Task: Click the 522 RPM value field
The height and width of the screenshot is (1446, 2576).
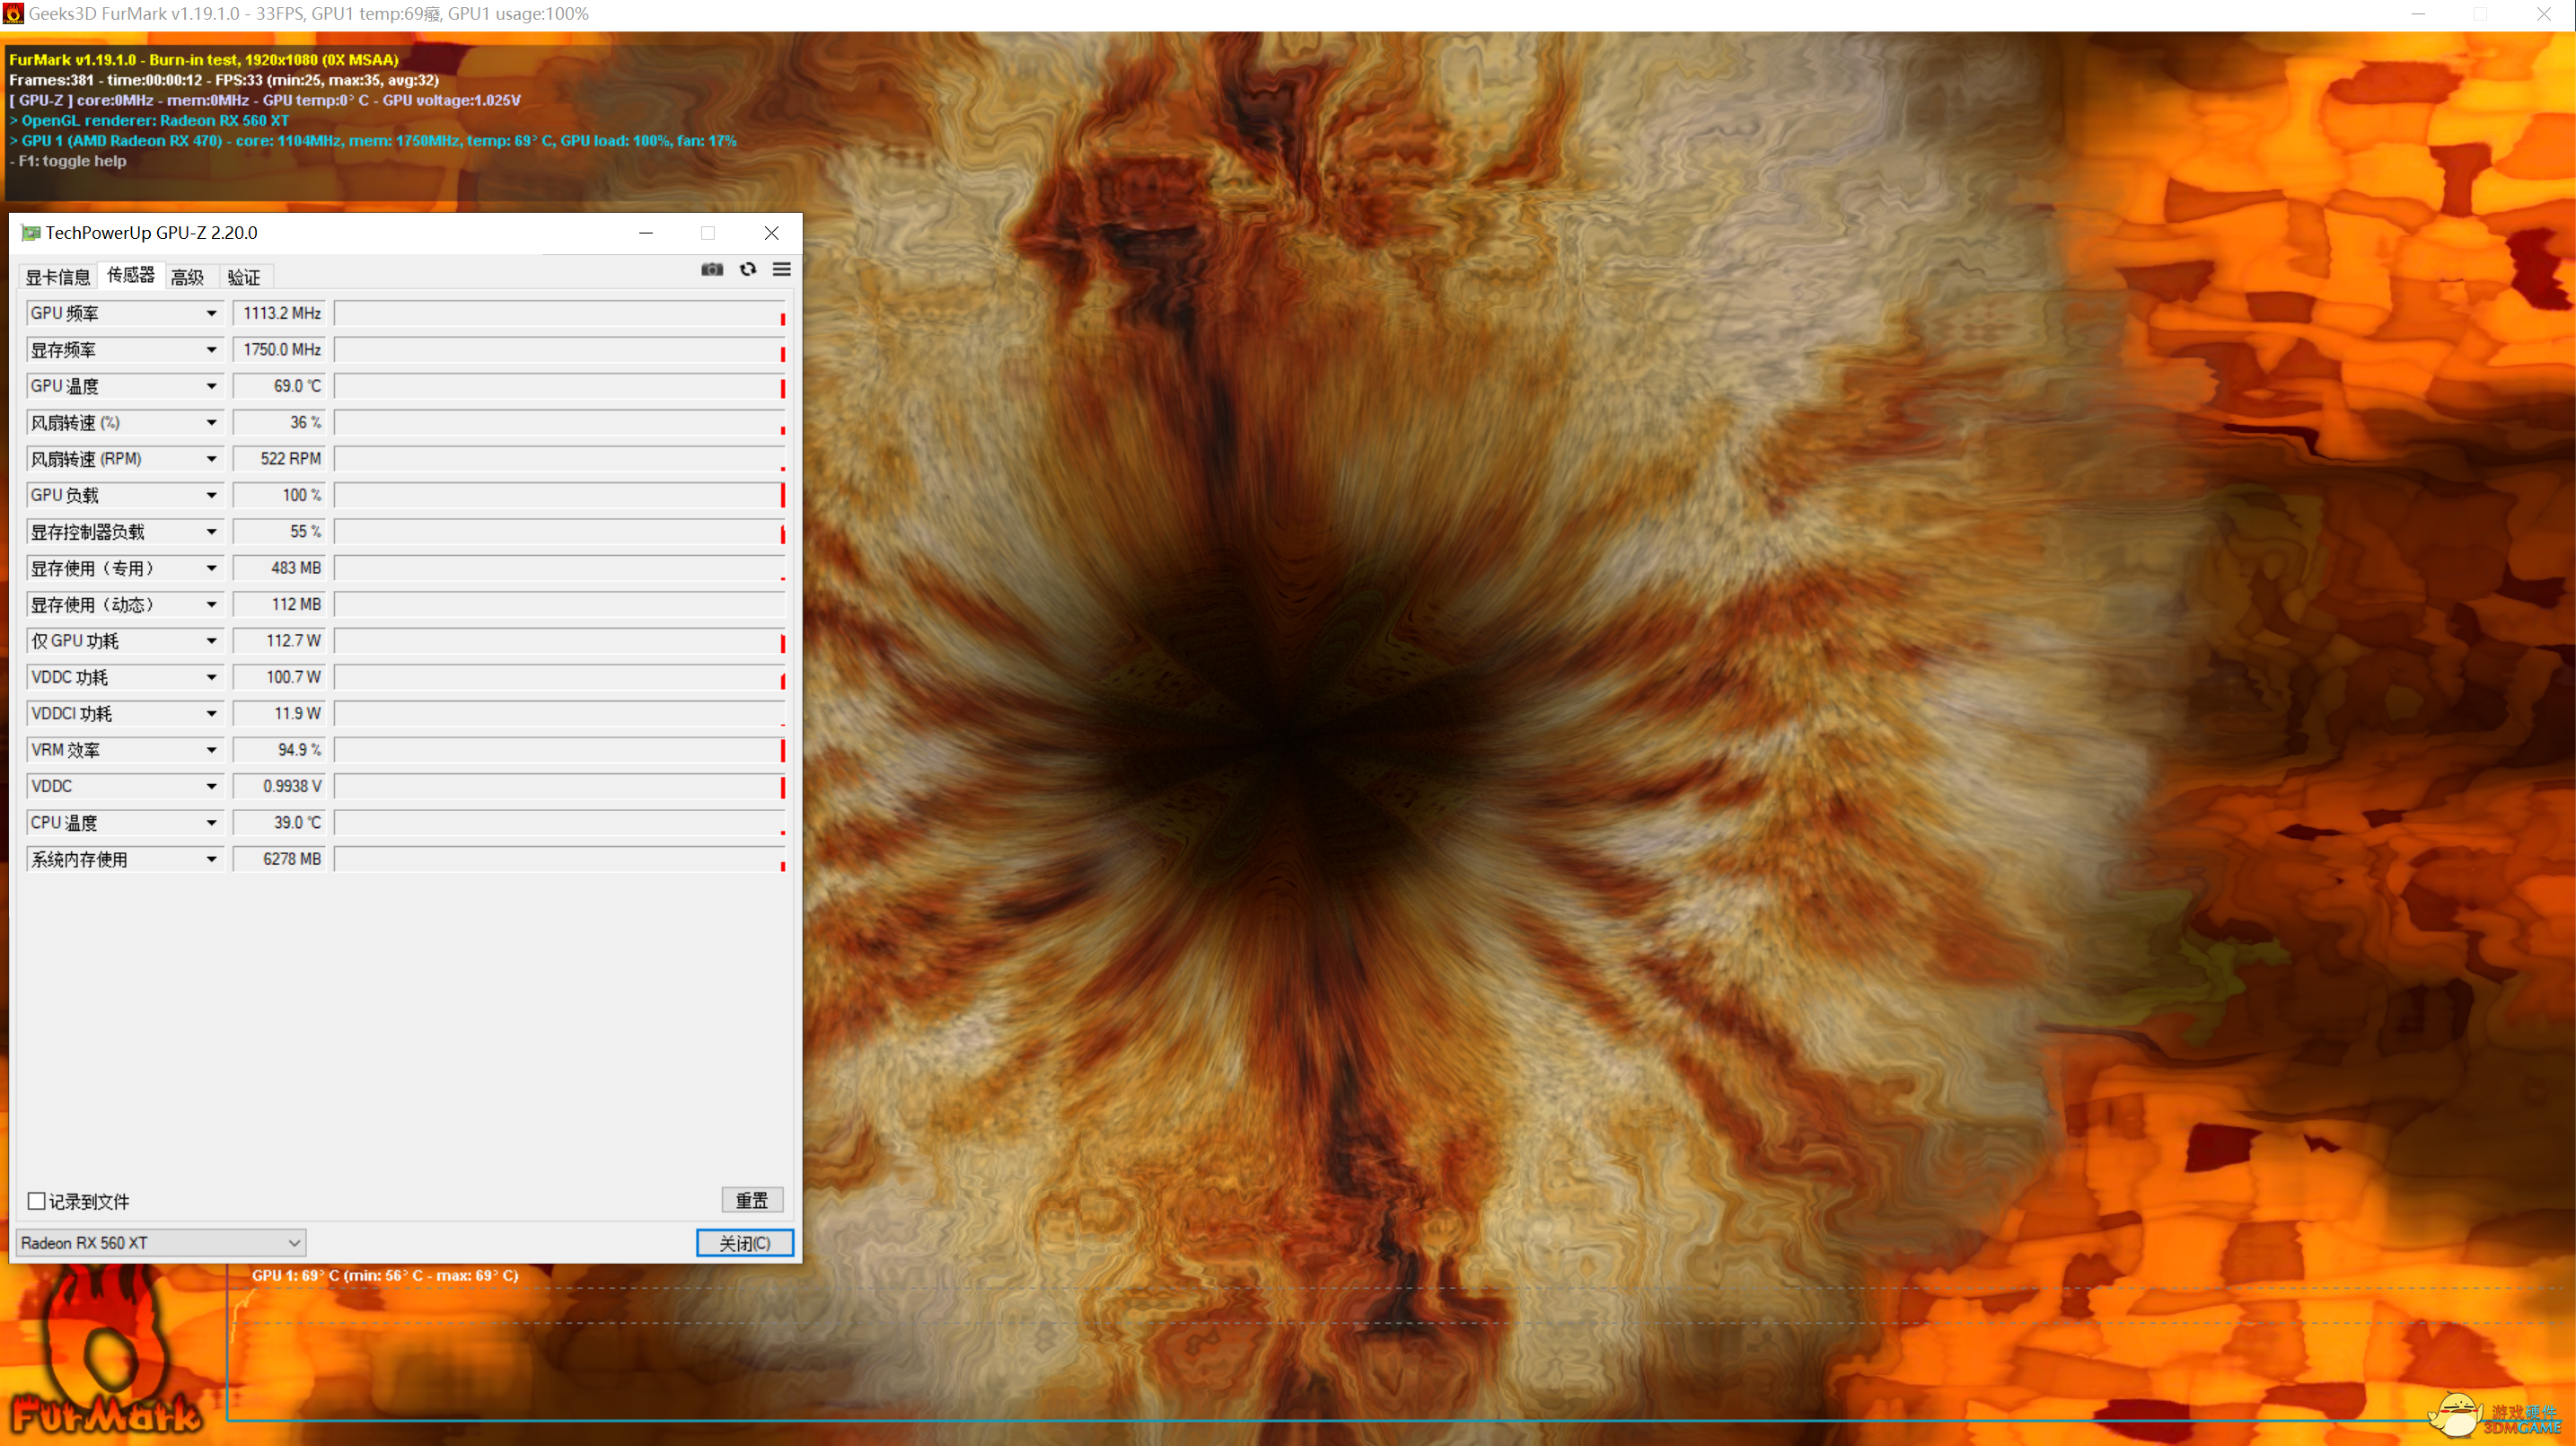Action: point(279,459)
